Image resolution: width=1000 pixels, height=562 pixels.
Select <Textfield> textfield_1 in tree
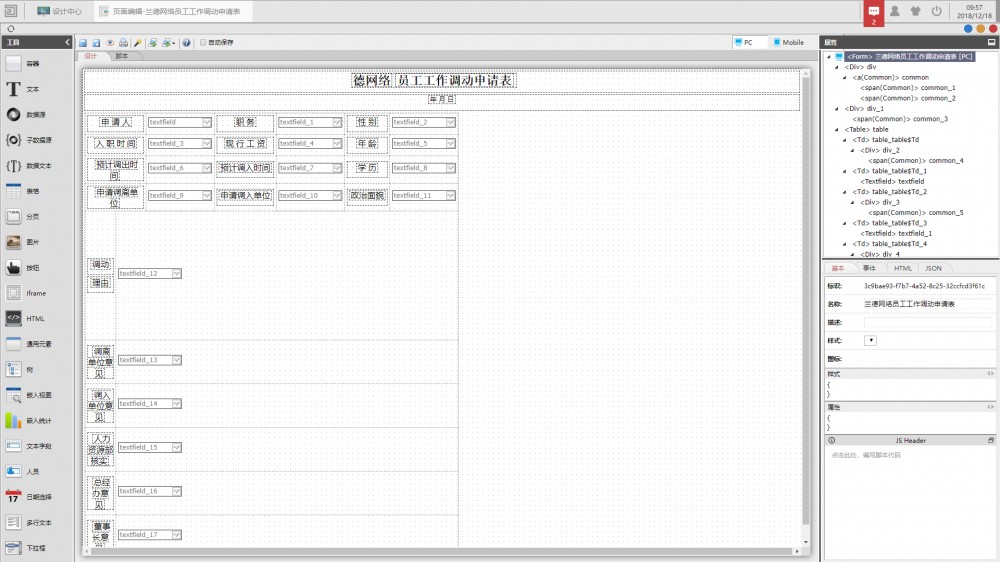pos(895,233)
